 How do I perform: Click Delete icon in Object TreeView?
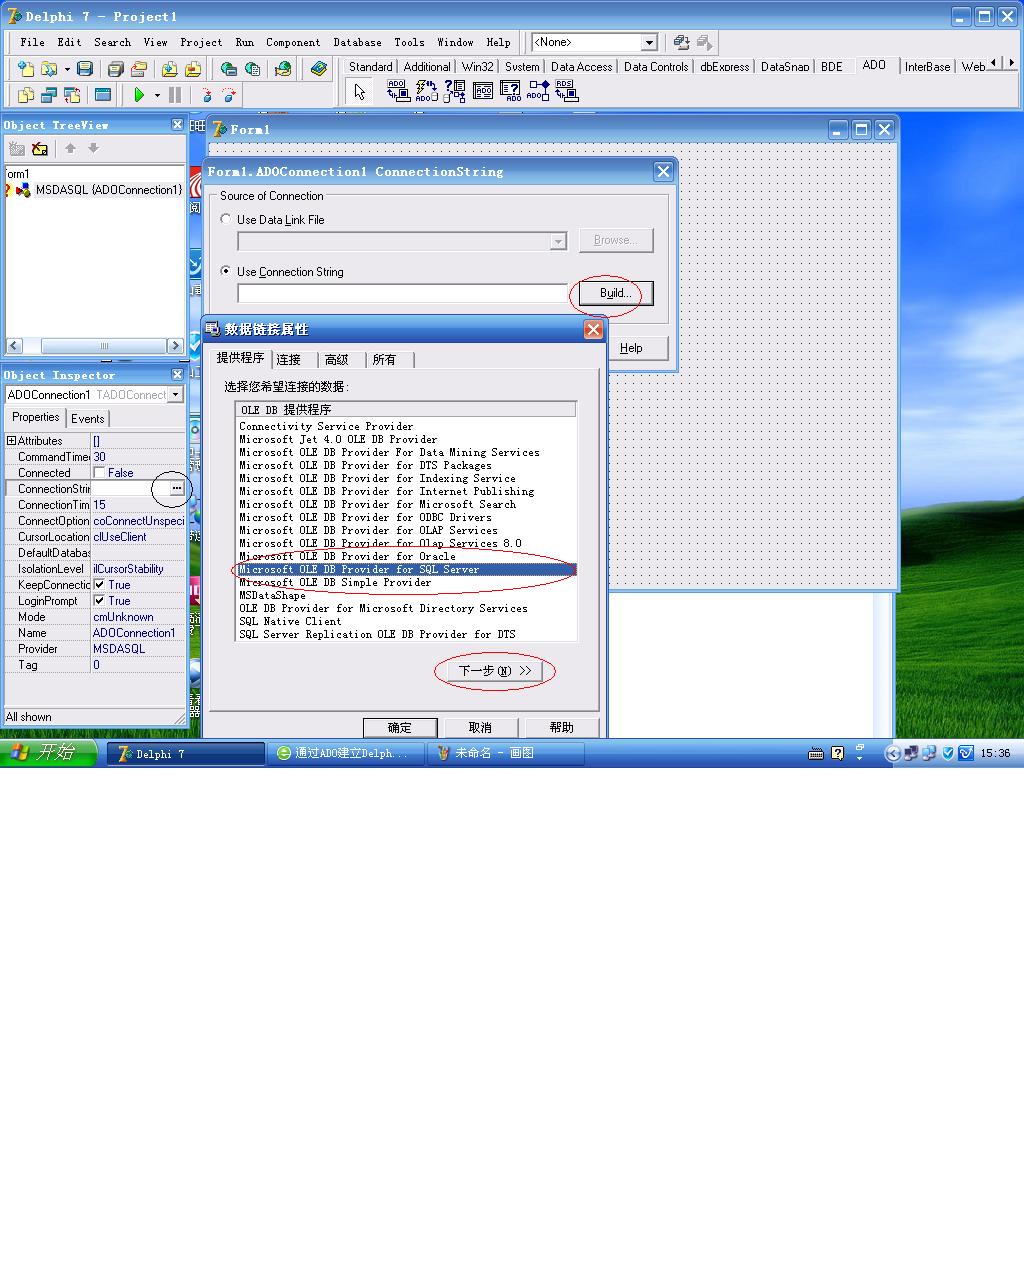coord(40,148)
